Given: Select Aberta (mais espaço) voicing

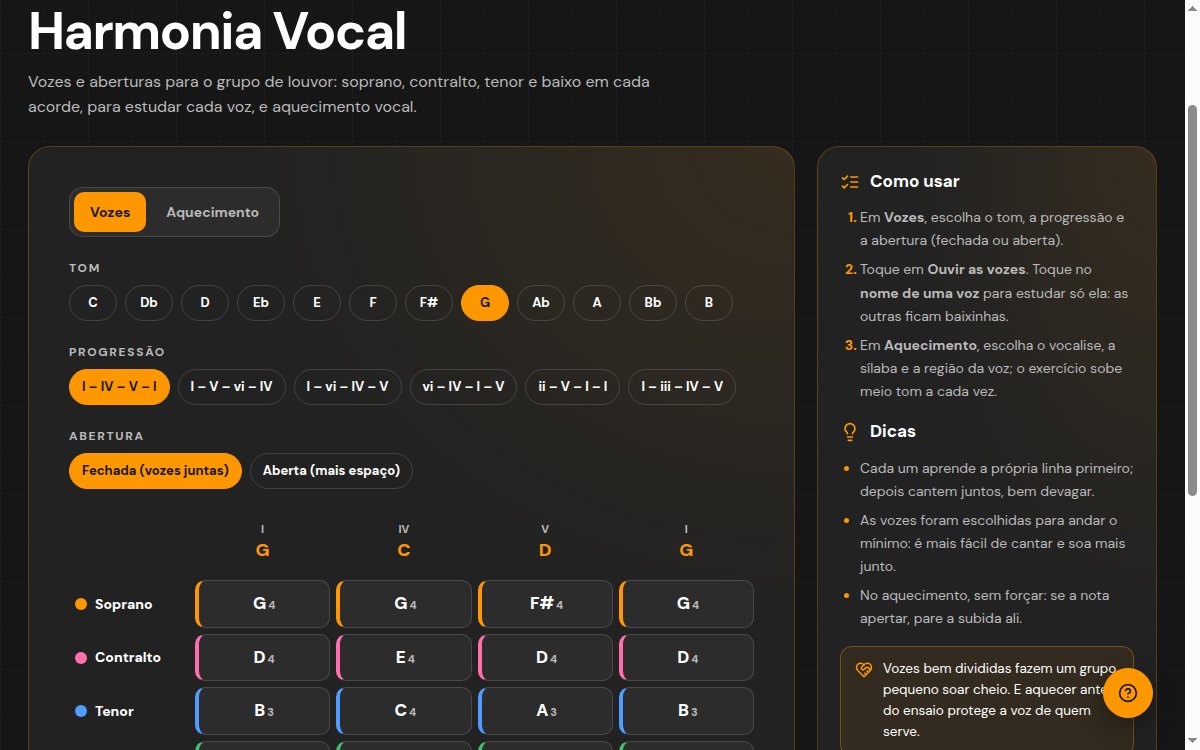Looking at the screenshot, I should (331, 471).
